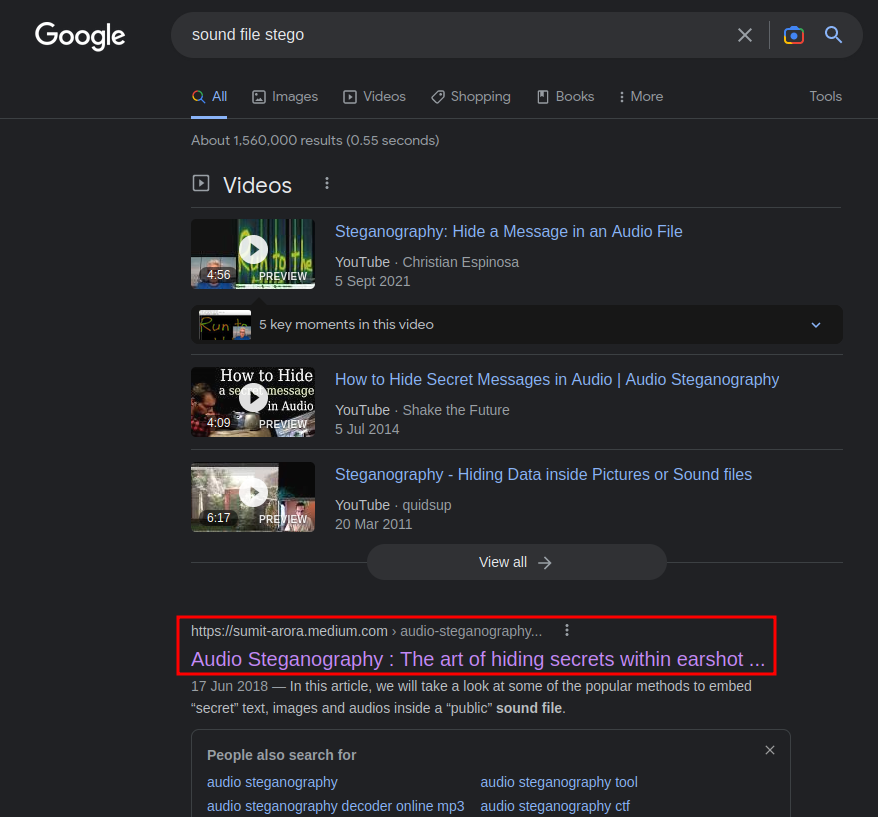
Task: Click the '5 Jul 2014' date text
Action: point(367,429)
